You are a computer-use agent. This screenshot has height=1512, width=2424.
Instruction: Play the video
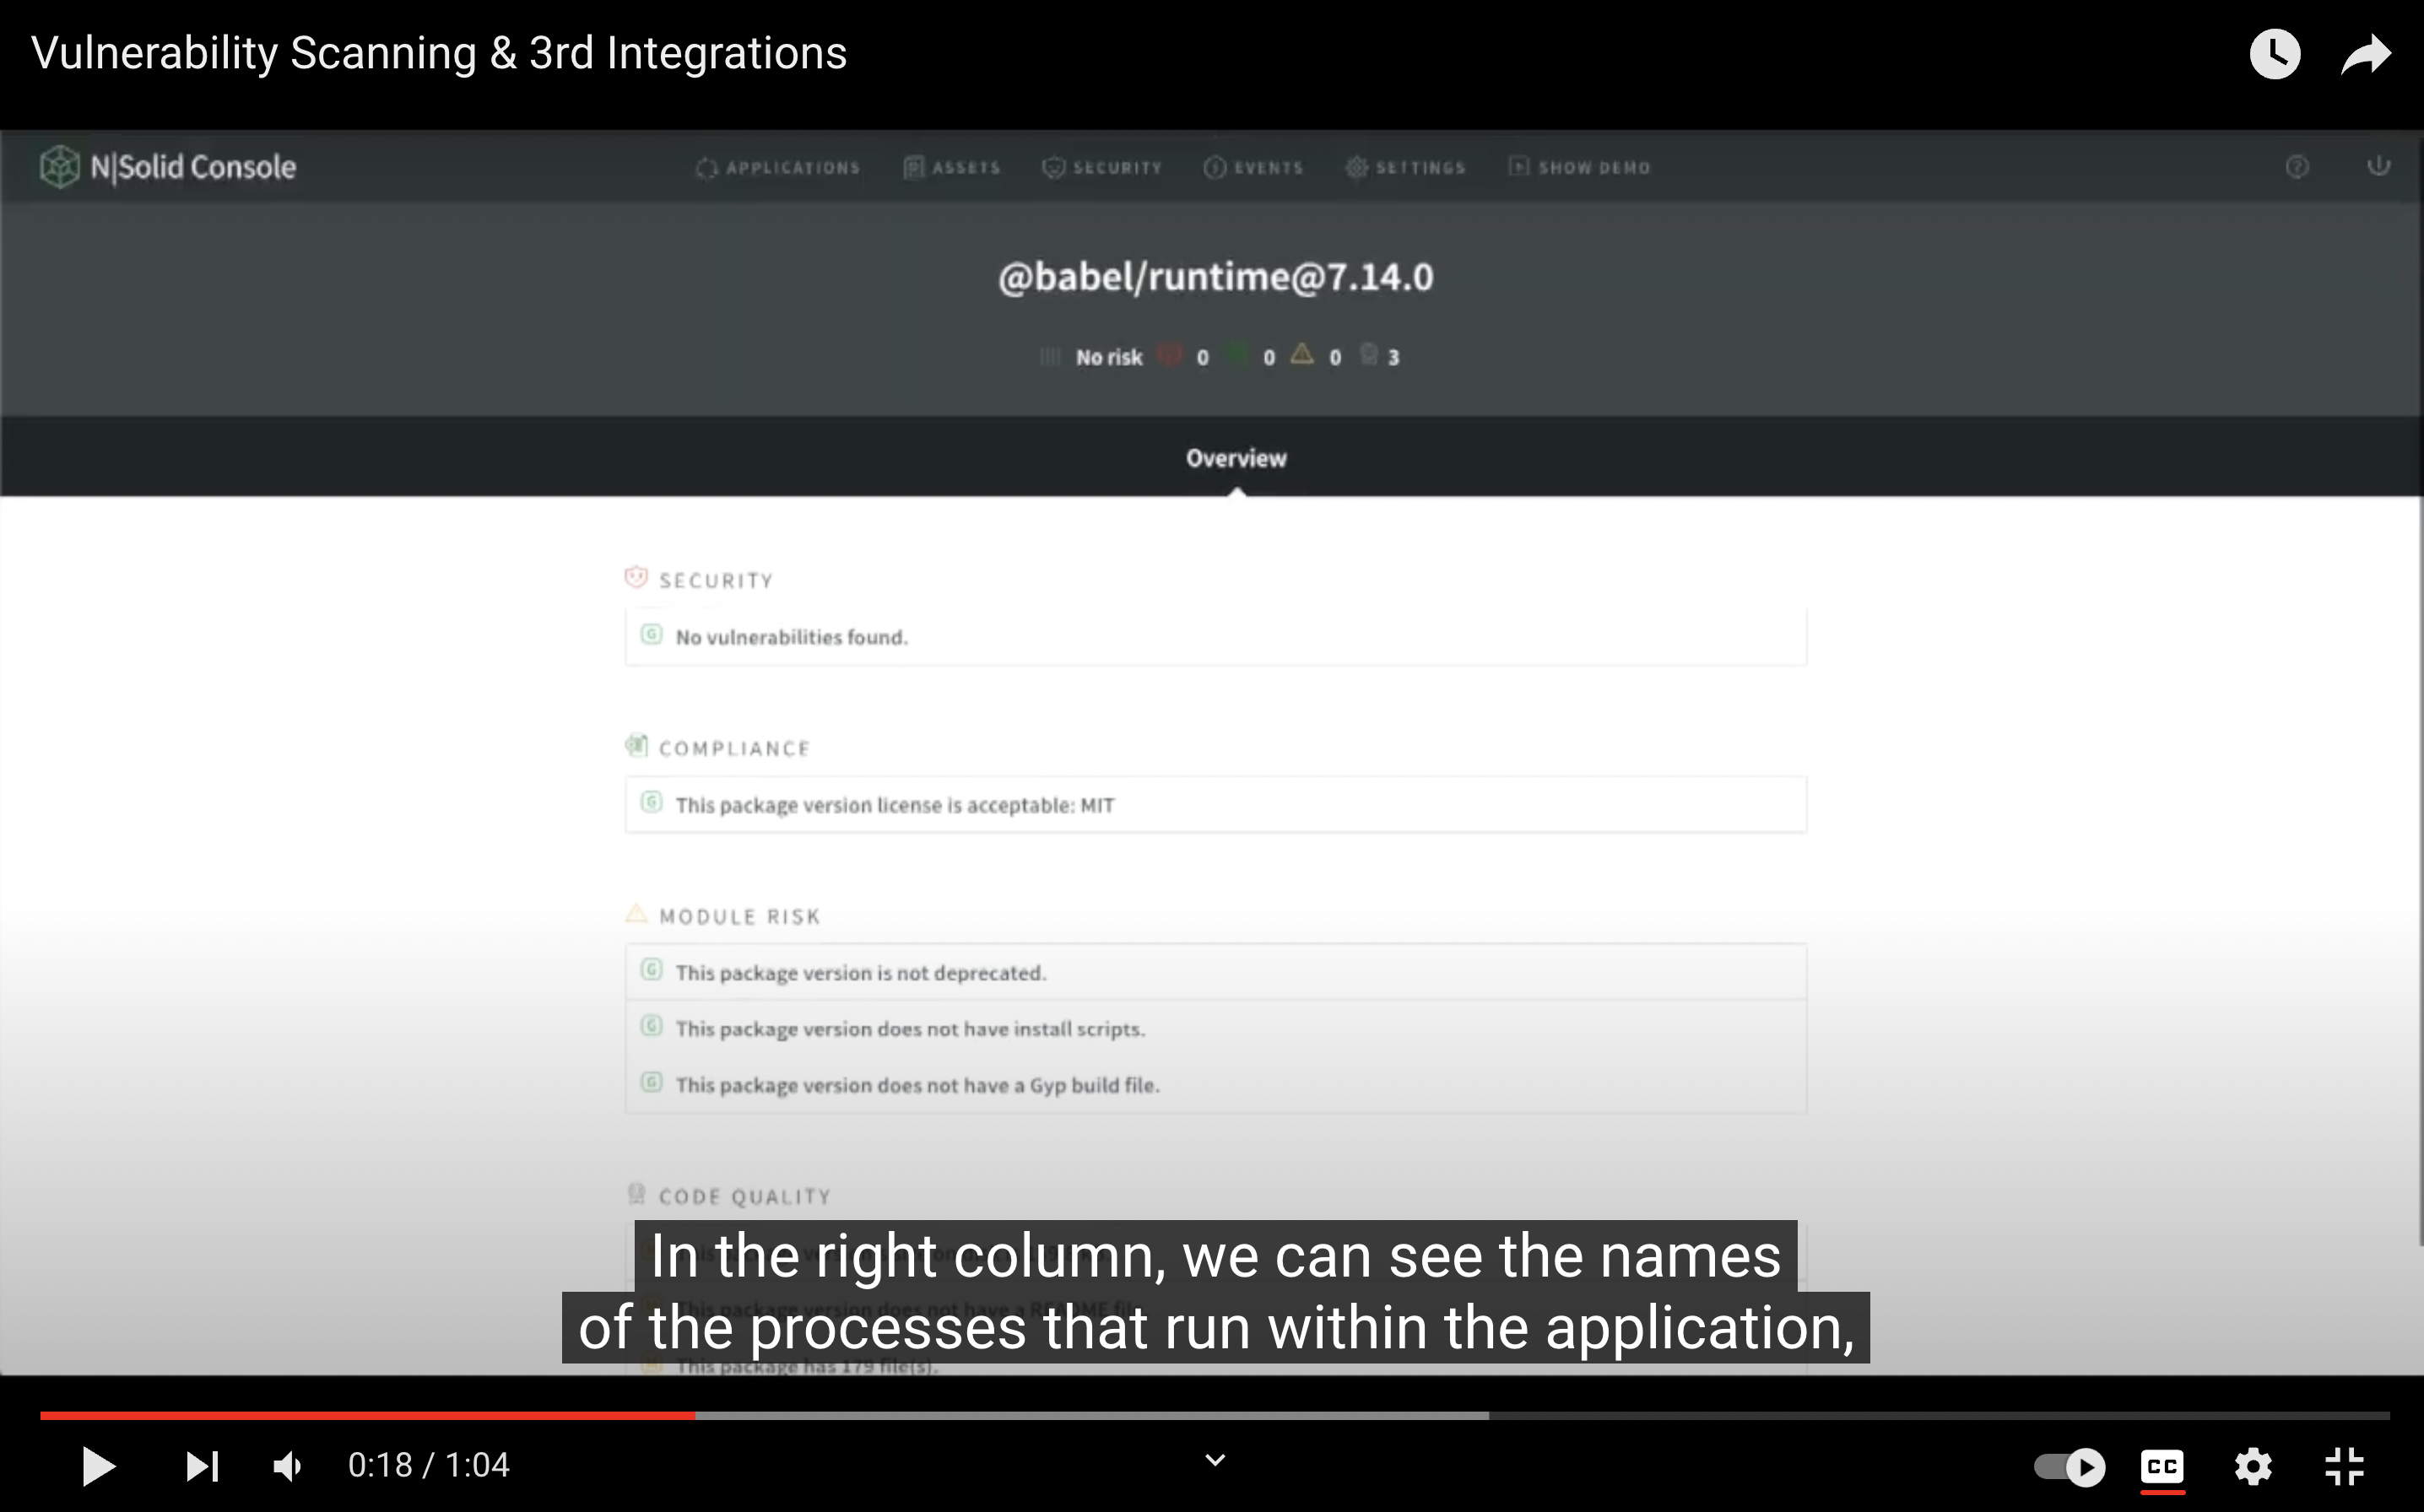[x=98, y=1466]
